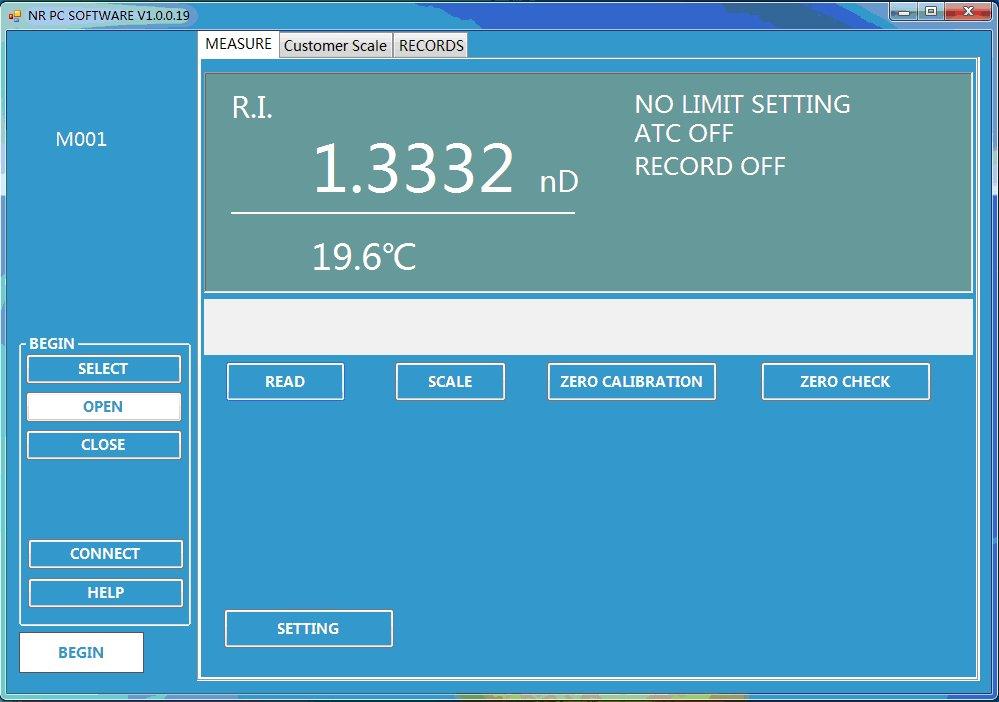Viewport: 999px width, 702px height.
Task: Click the SCALE button
Action: pos(450,381)
